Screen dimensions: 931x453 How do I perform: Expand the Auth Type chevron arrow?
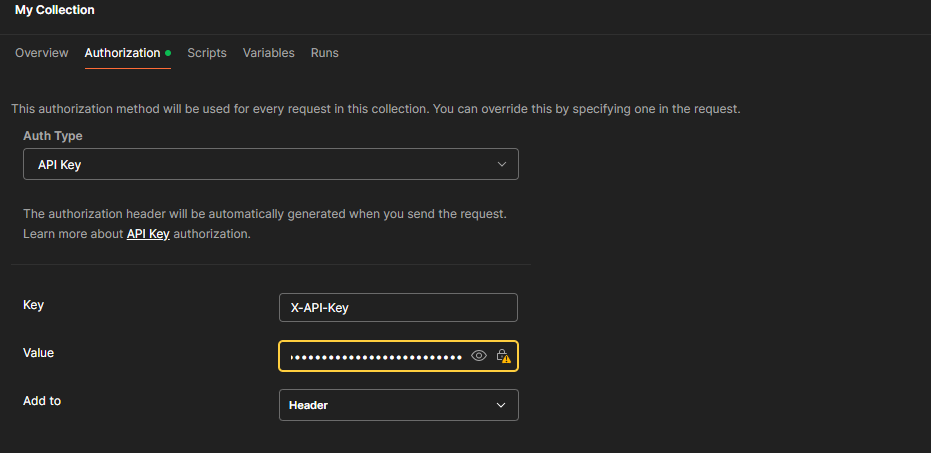point(502,164)
